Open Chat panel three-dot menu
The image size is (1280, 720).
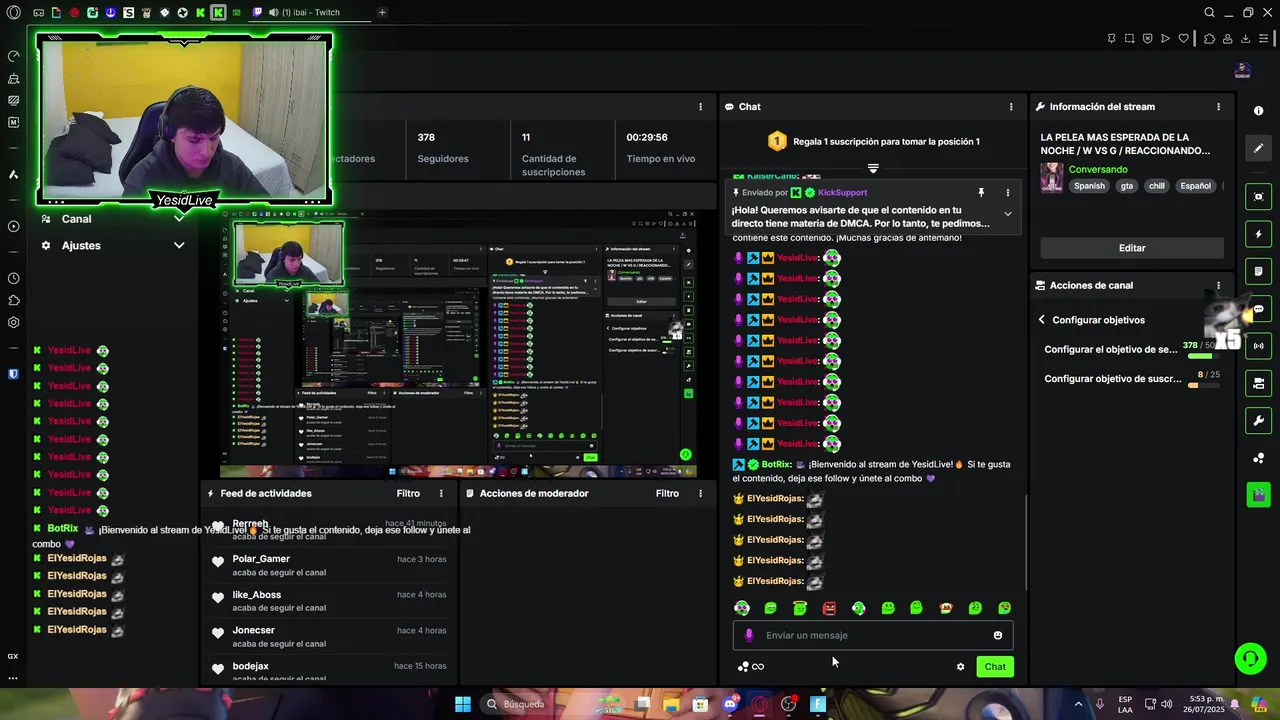click(x=1011, y=107)
